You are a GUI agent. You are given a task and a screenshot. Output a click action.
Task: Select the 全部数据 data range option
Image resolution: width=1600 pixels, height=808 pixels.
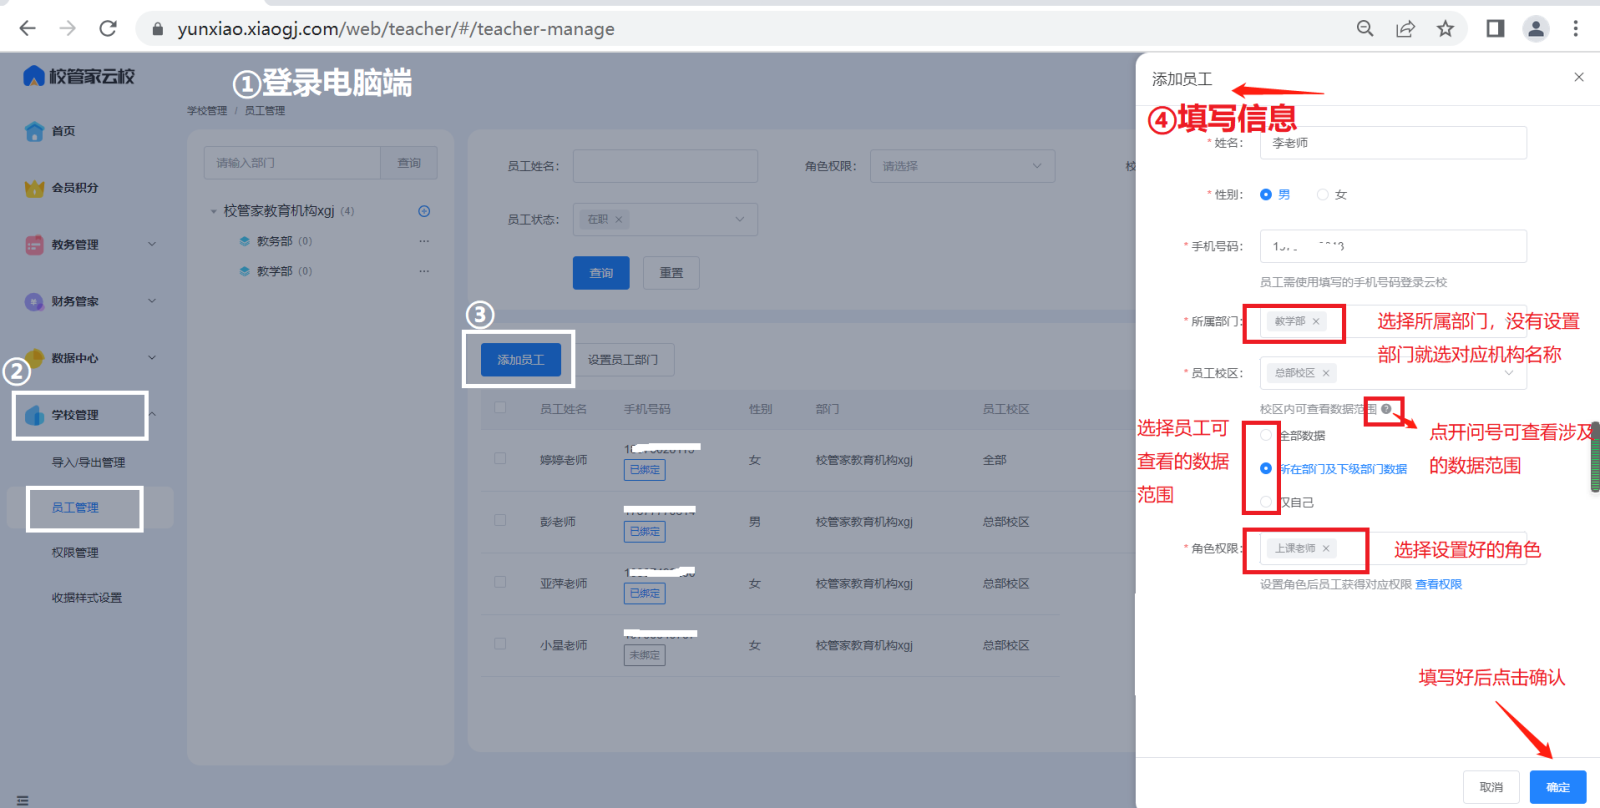coord(1266,435)
